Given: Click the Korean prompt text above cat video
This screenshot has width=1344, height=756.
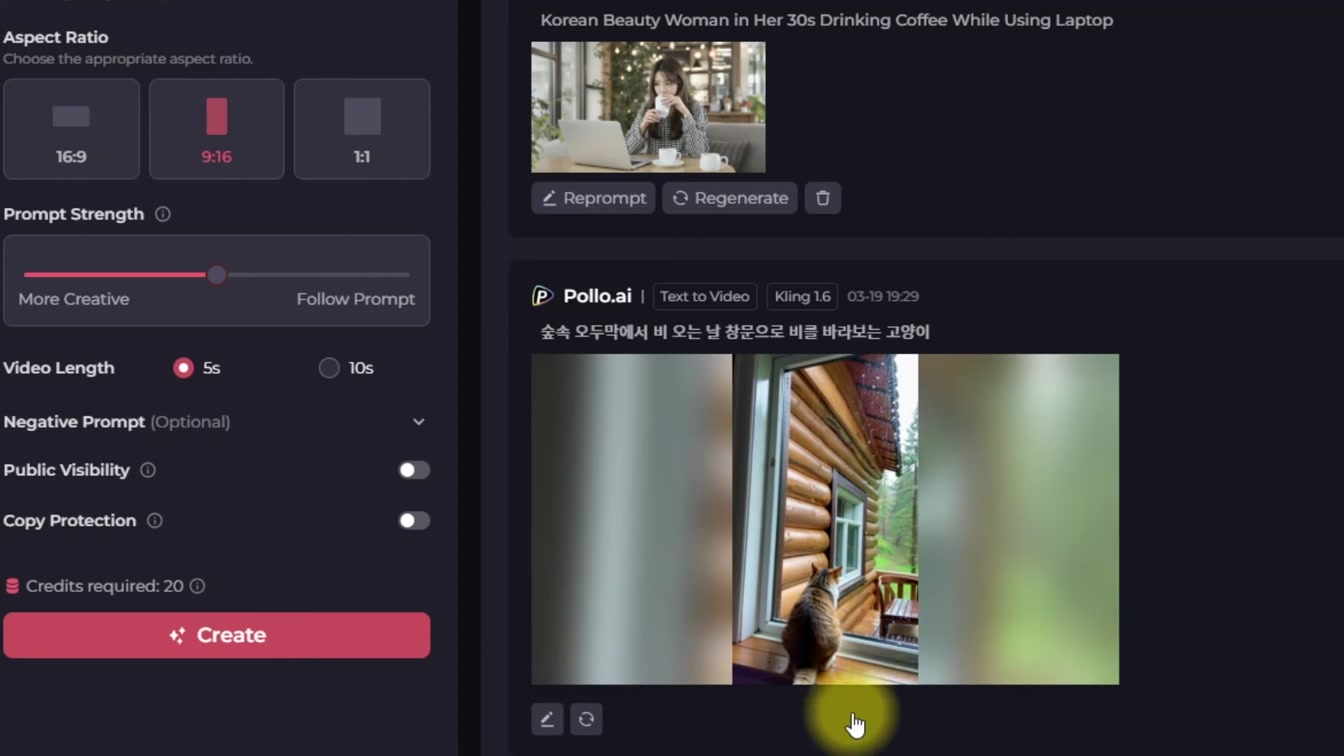Looking at the screenshot, I should [x=735, y=331].
